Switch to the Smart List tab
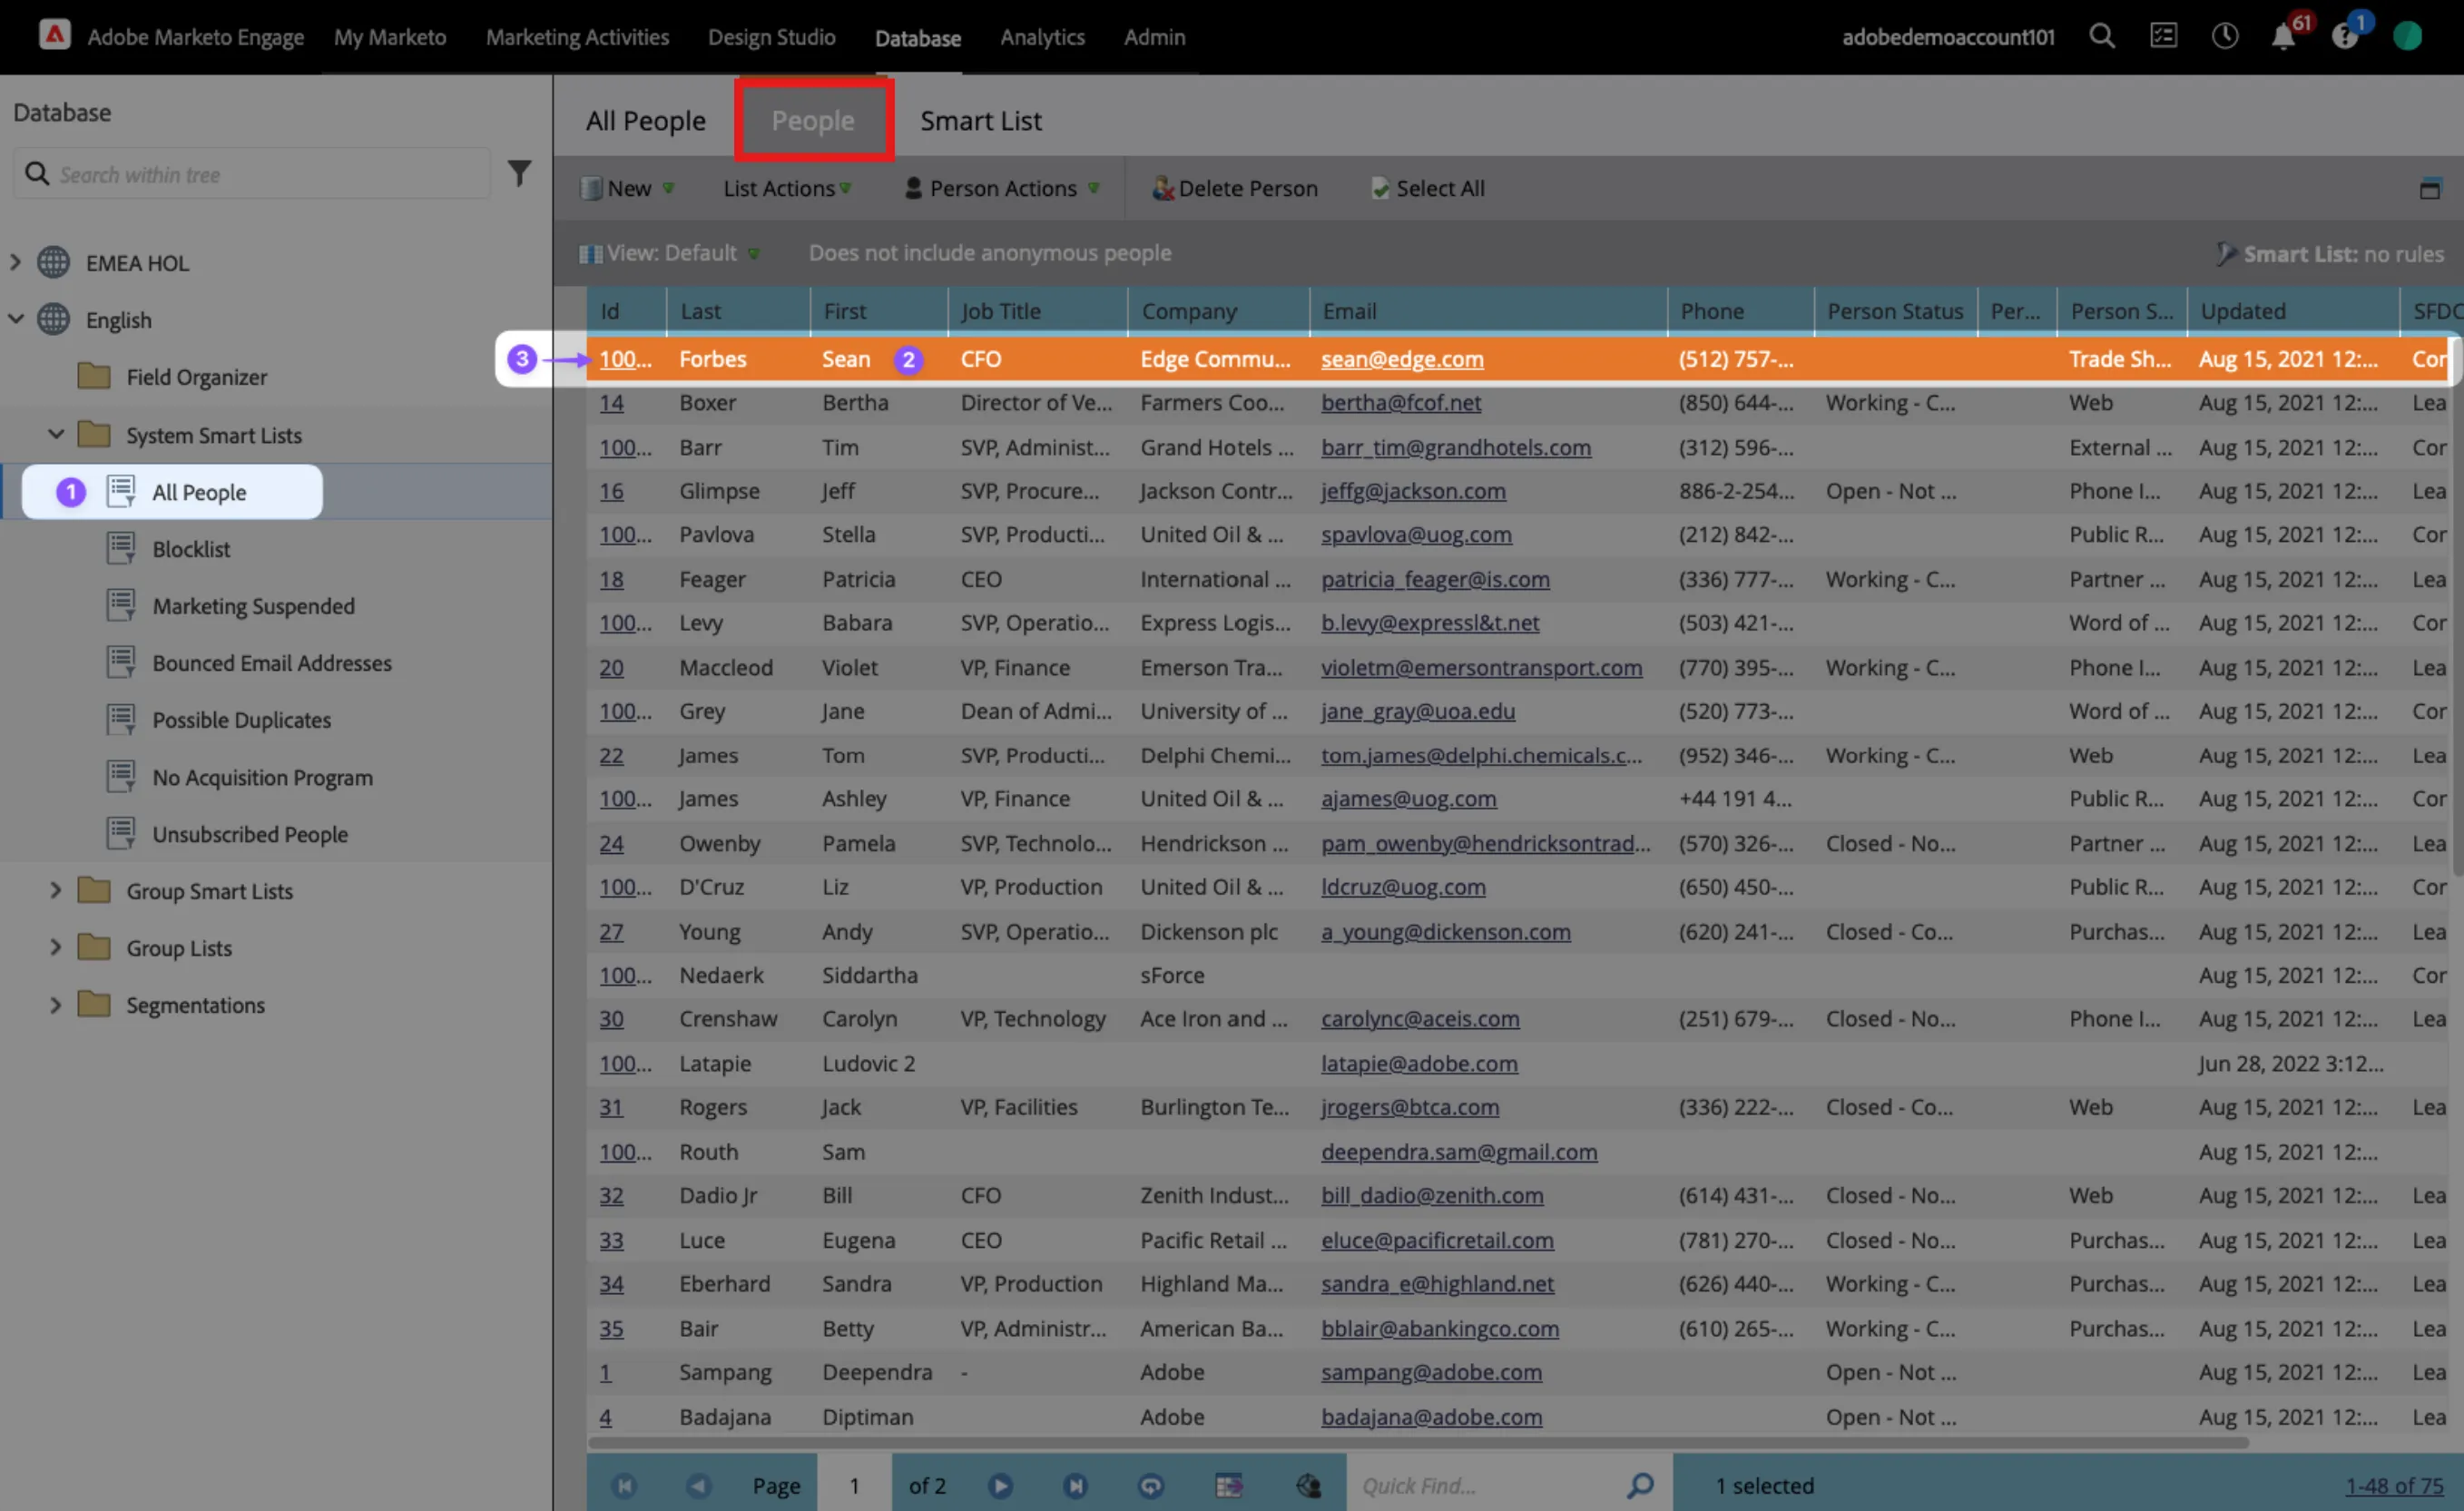 tap(980, 121)
